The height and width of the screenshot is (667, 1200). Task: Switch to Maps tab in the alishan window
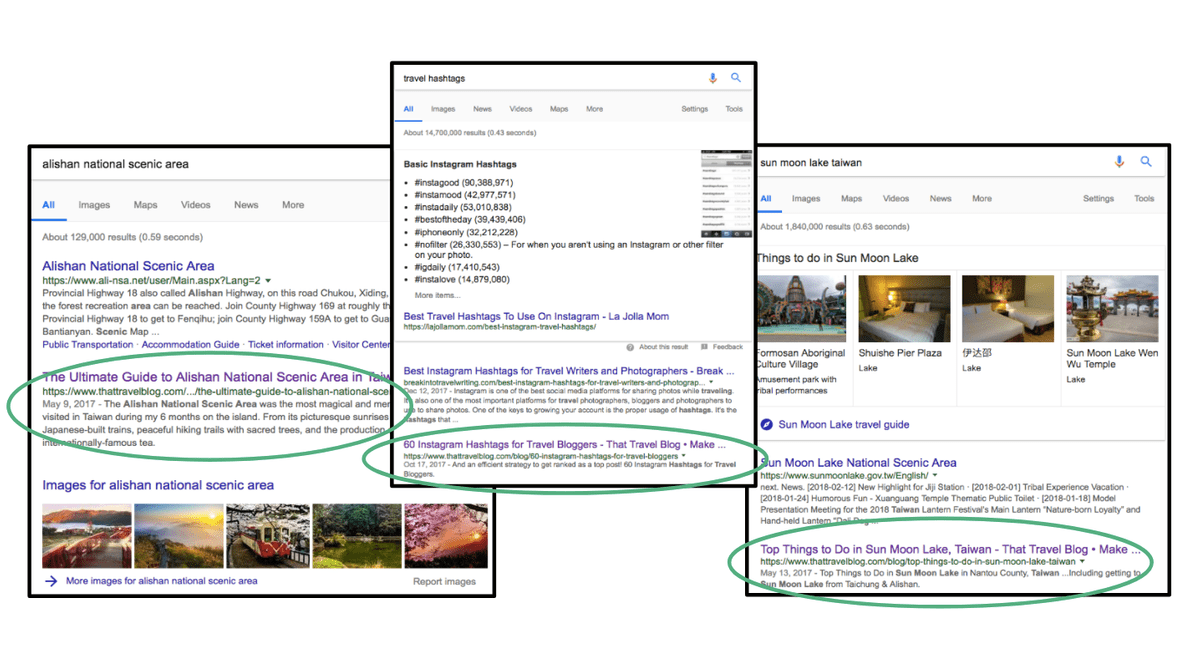tap(146, 205)
